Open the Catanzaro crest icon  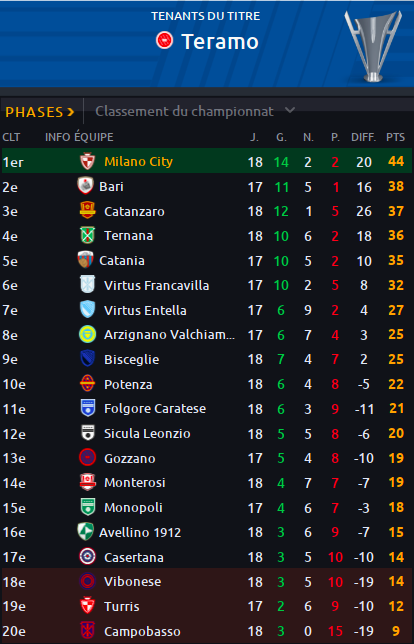[87, 211]
